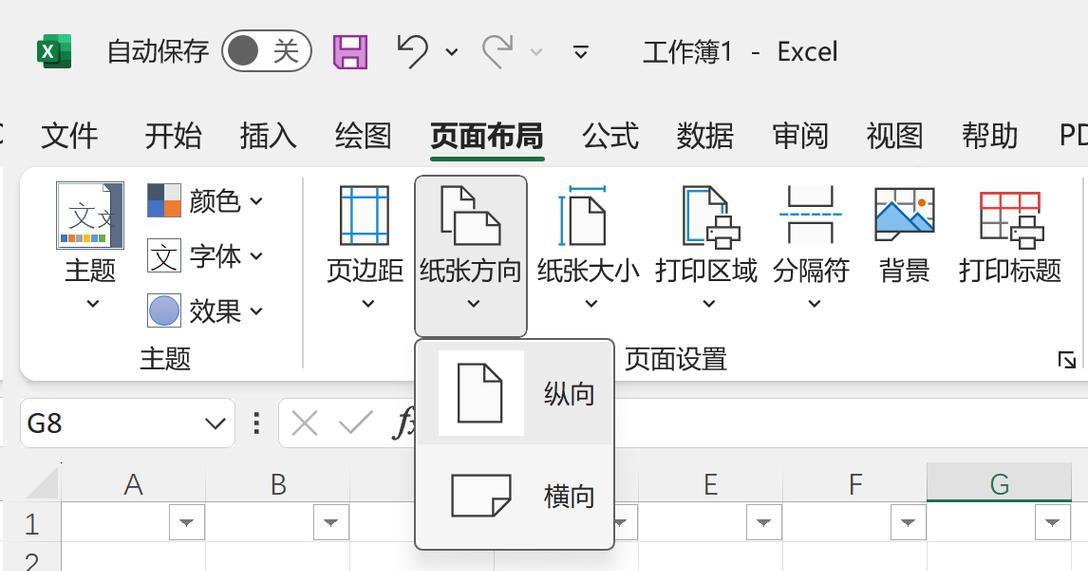Select column F header
The width and height of the screenshot is (1088, 571).
tap(855, 484)
